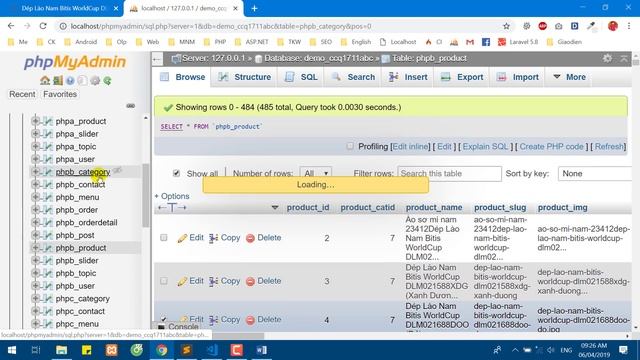Image resolution: width=640 pixels, height=360 pixels.
Task: Open the Sort by key dropdown
Action: coord(595,173)
